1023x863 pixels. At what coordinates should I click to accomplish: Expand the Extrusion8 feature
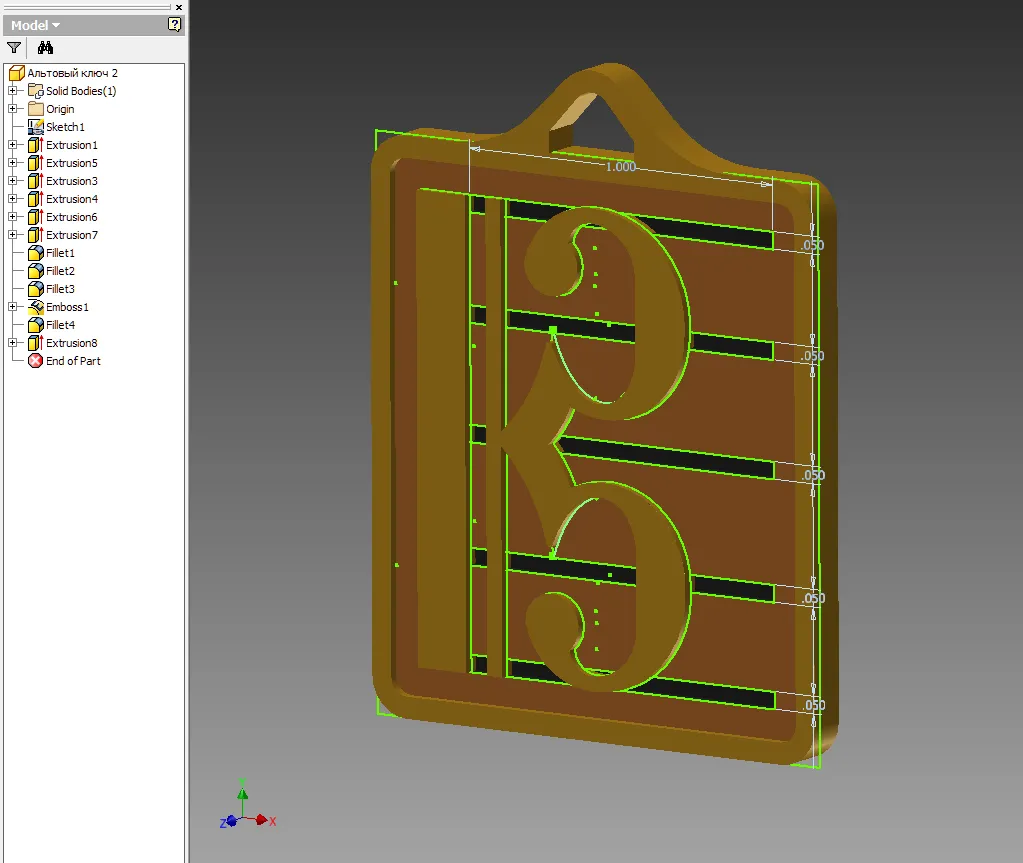pos(12,342)
